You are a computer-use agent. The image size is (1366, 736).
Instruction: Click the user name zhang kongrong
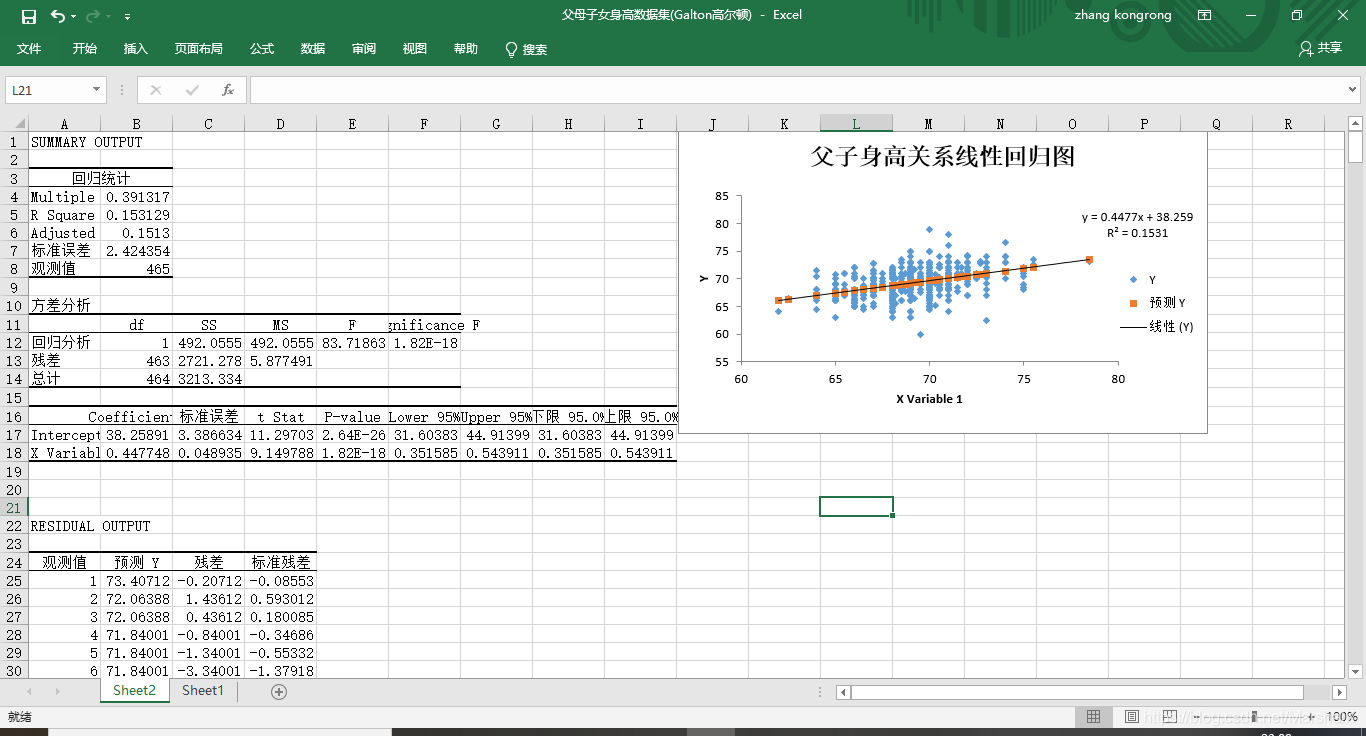(1123, 15)
